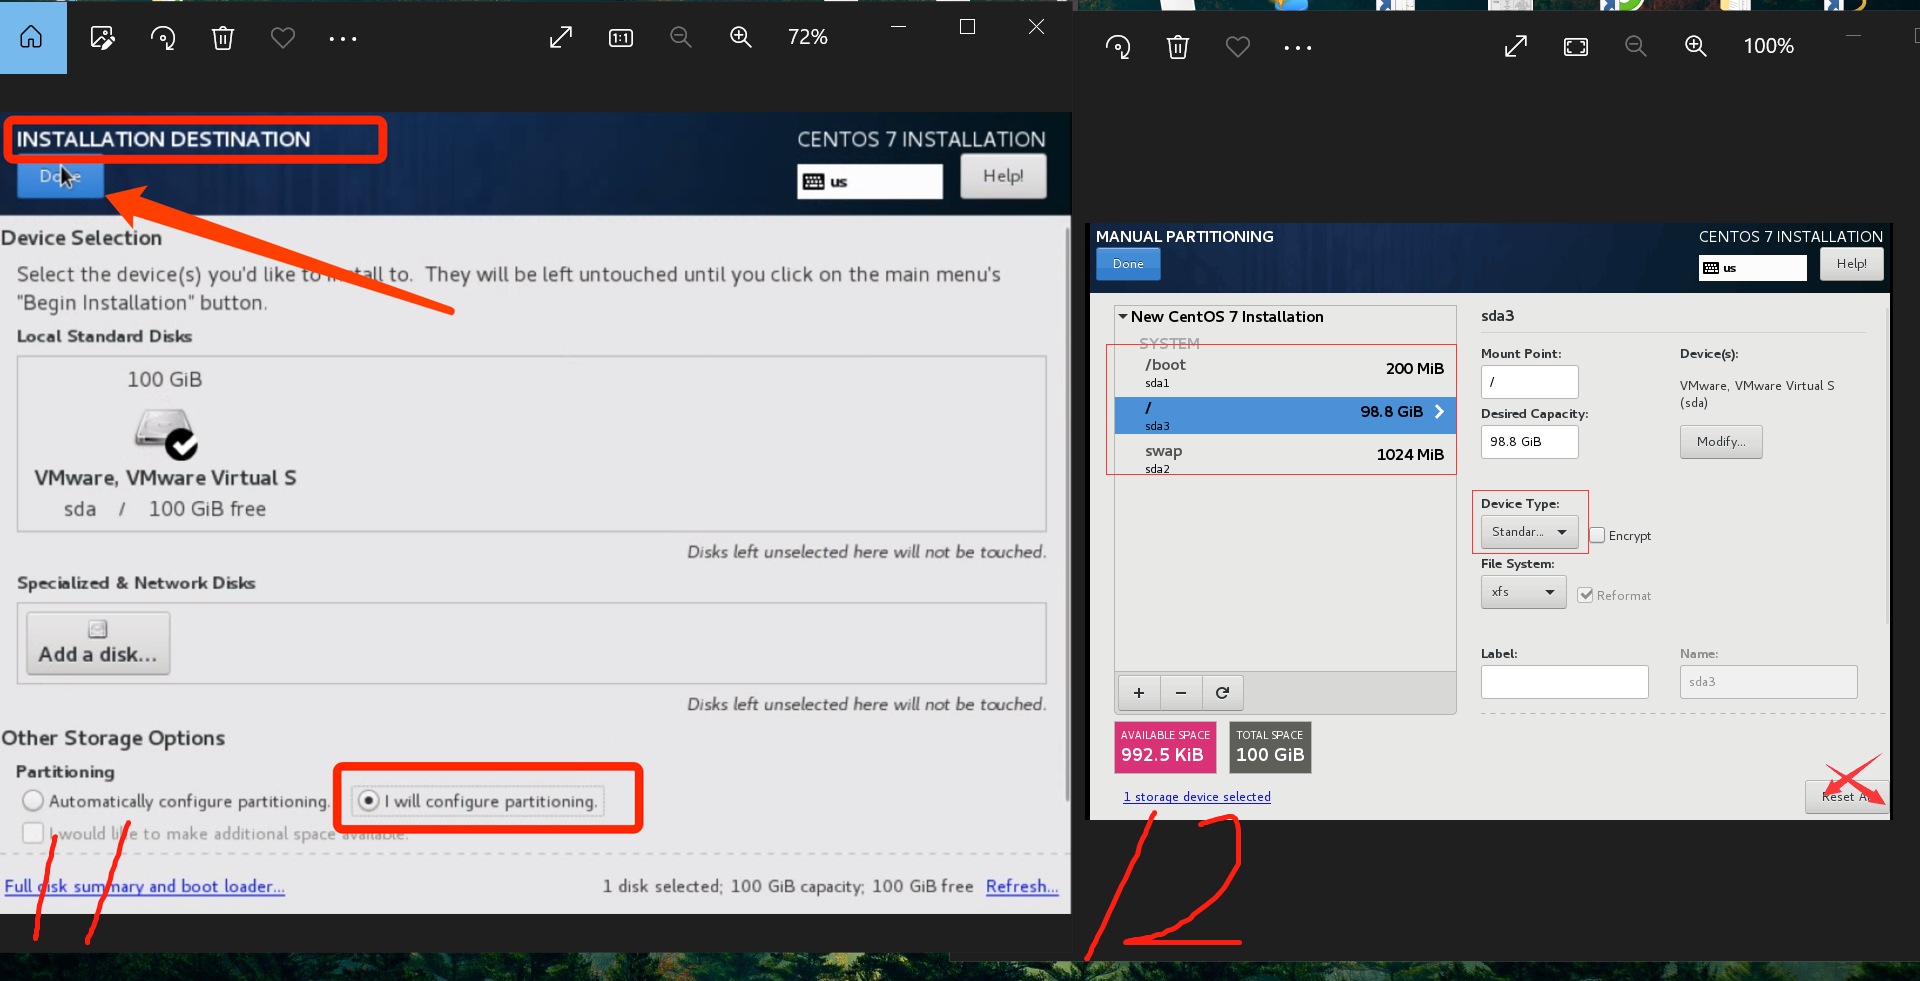Toggle the make additional space available checkbox
Viewport: 1920px width, 981px height.
(x=33, y=833)
